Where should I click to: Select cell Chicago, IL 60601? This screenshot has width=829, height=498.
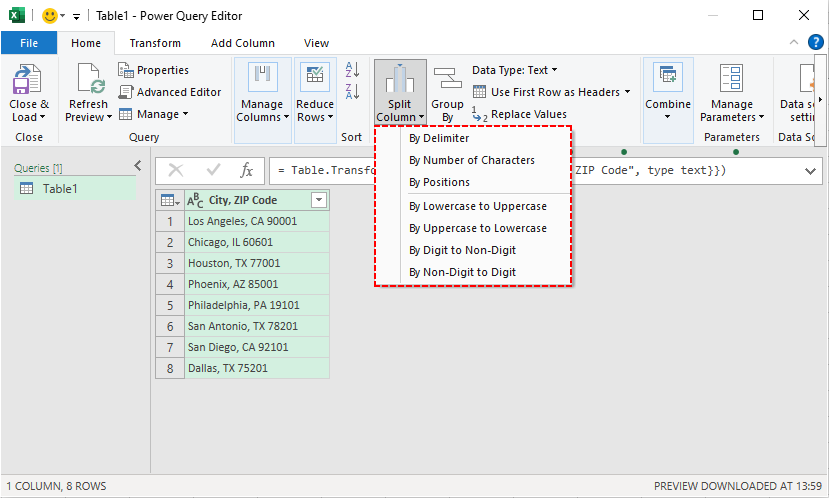point(257,242)
